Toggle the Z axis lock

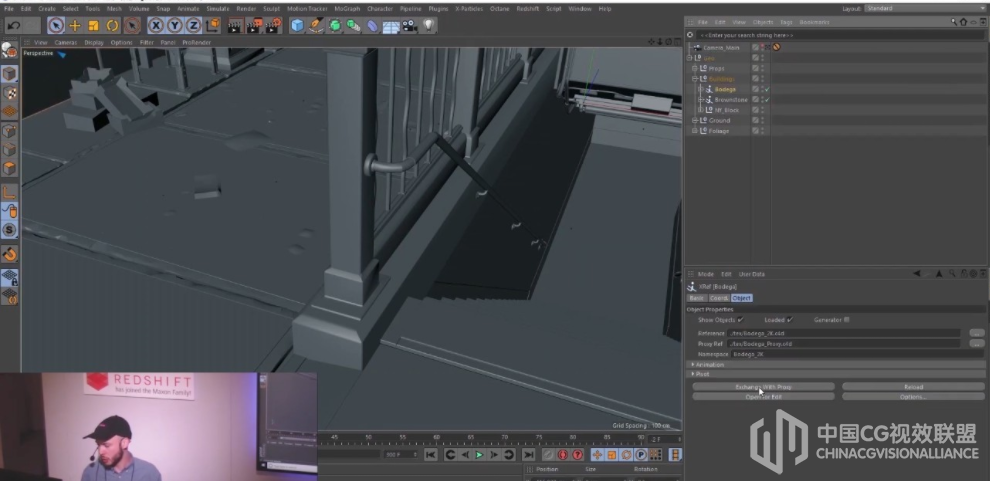(193, 25)
